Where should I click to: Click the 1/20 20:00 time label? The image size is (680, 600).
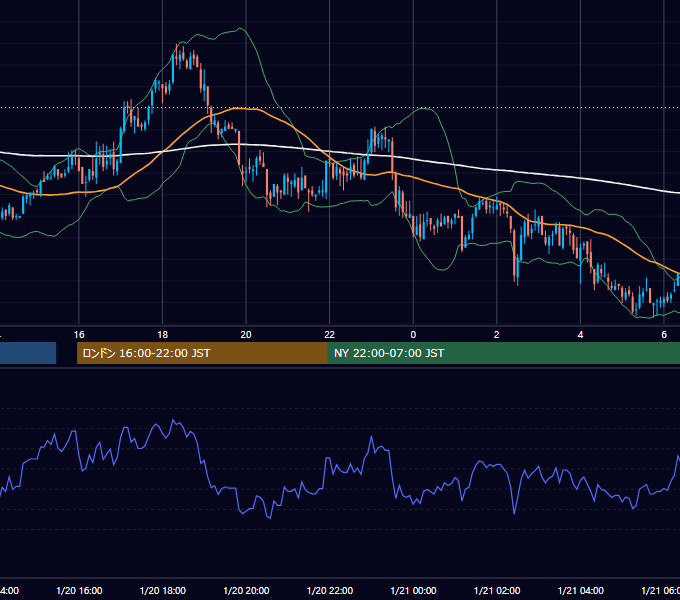246,590
